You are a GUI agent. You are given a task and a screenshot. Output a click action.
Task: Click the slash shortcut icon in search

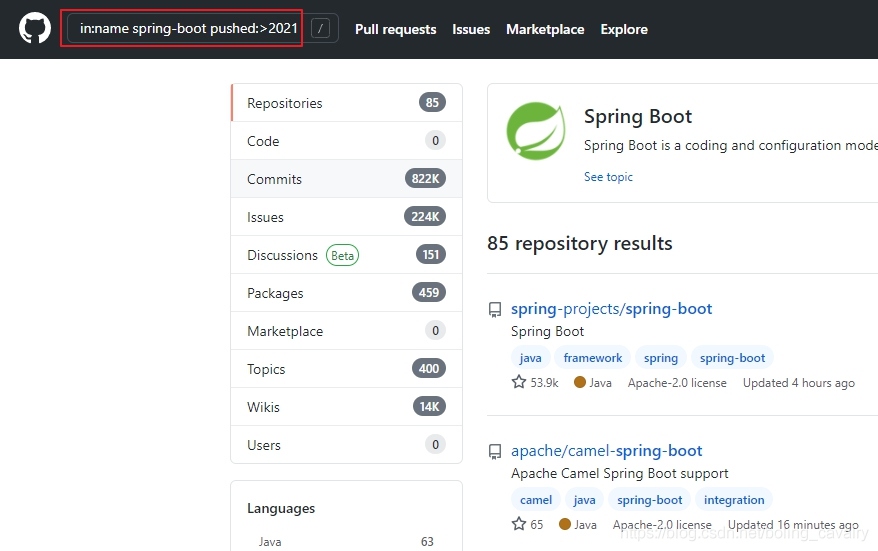pos(320,28)
